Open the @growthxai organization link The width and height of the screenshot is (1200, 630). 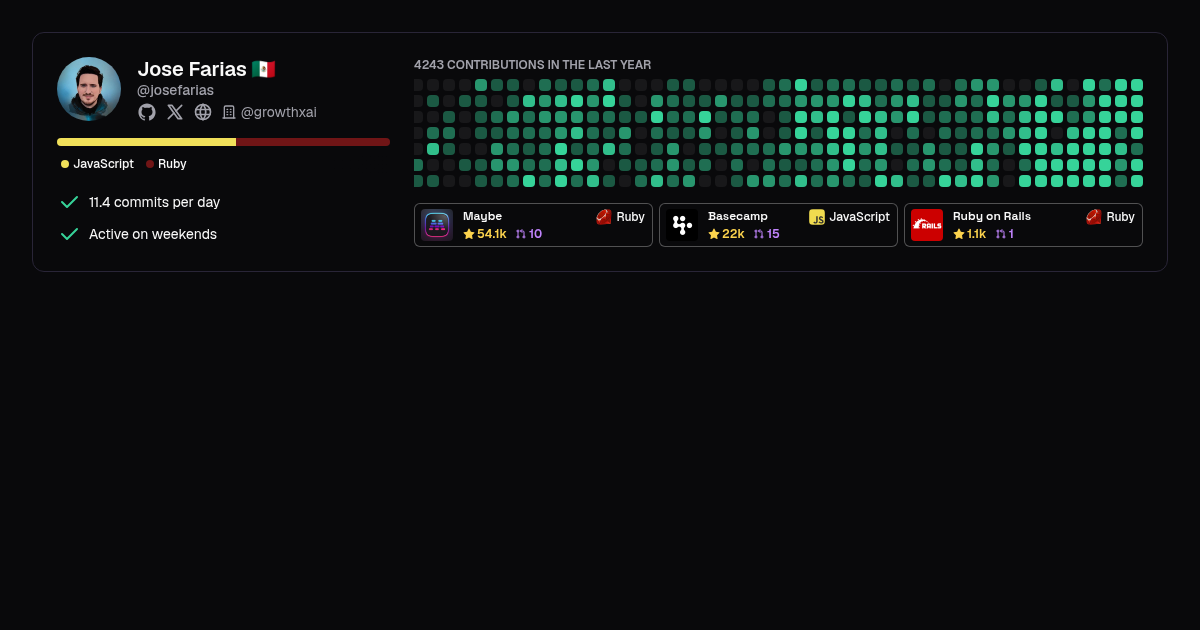[279, 112]
